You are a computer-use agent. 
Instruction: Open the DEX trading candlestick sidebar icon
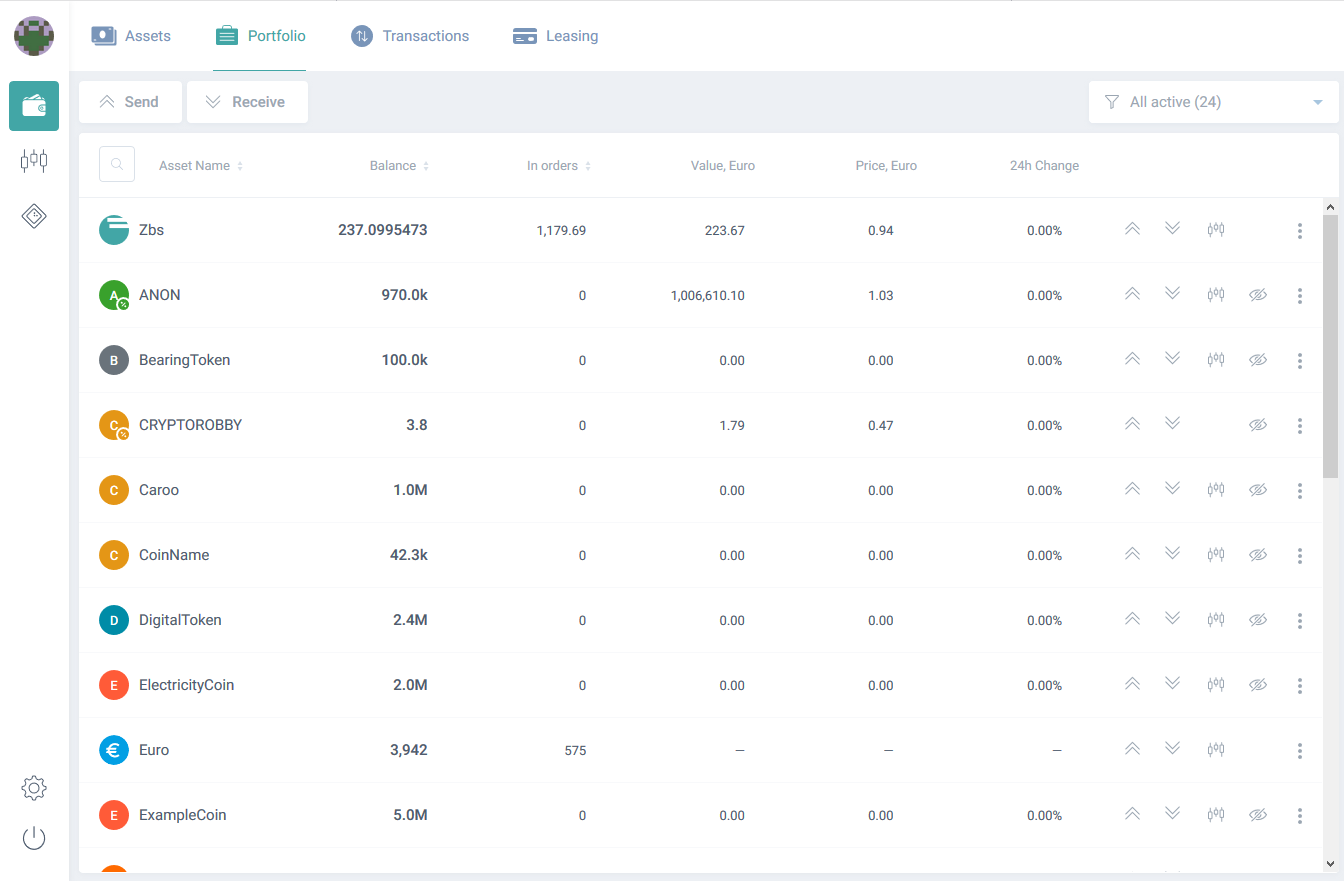[x=34, y=160]
